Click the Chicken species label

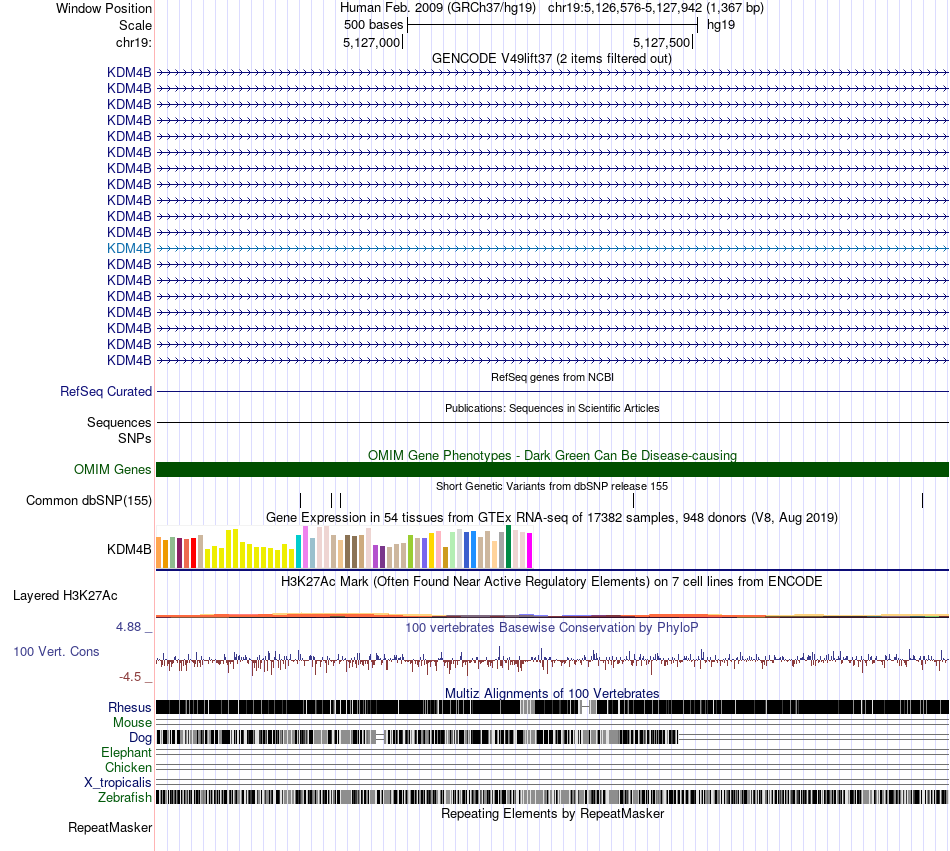coord(128,767)
